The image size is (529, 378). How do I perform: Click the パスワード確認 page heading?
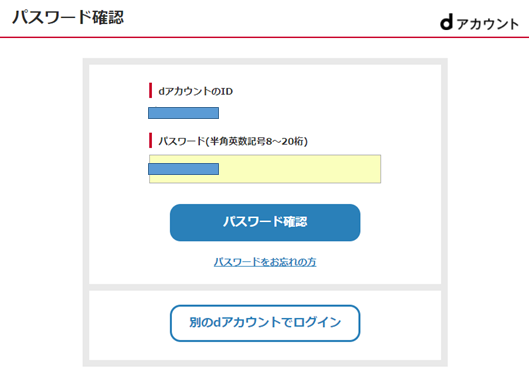(x=68, y=18)
